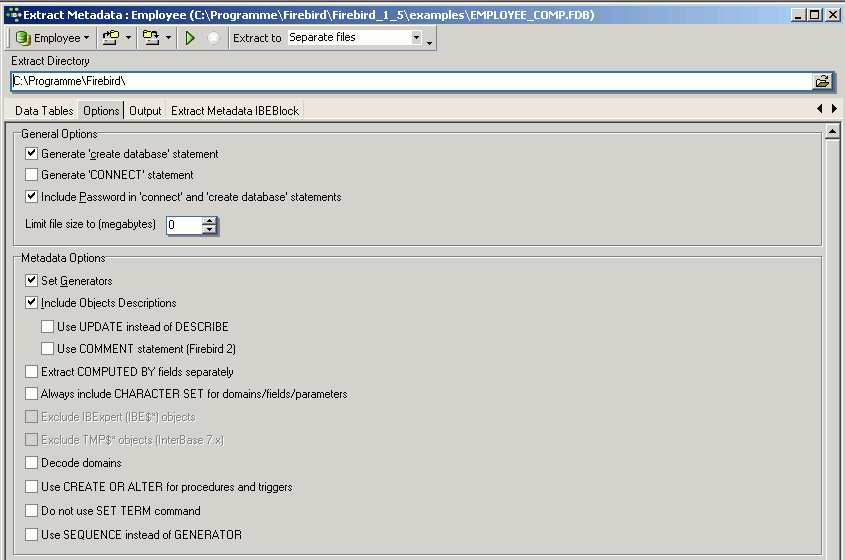This screenshot has width=845, height=560.
Task: Switch to the Data Tables tab
Action: coord(44,110)
